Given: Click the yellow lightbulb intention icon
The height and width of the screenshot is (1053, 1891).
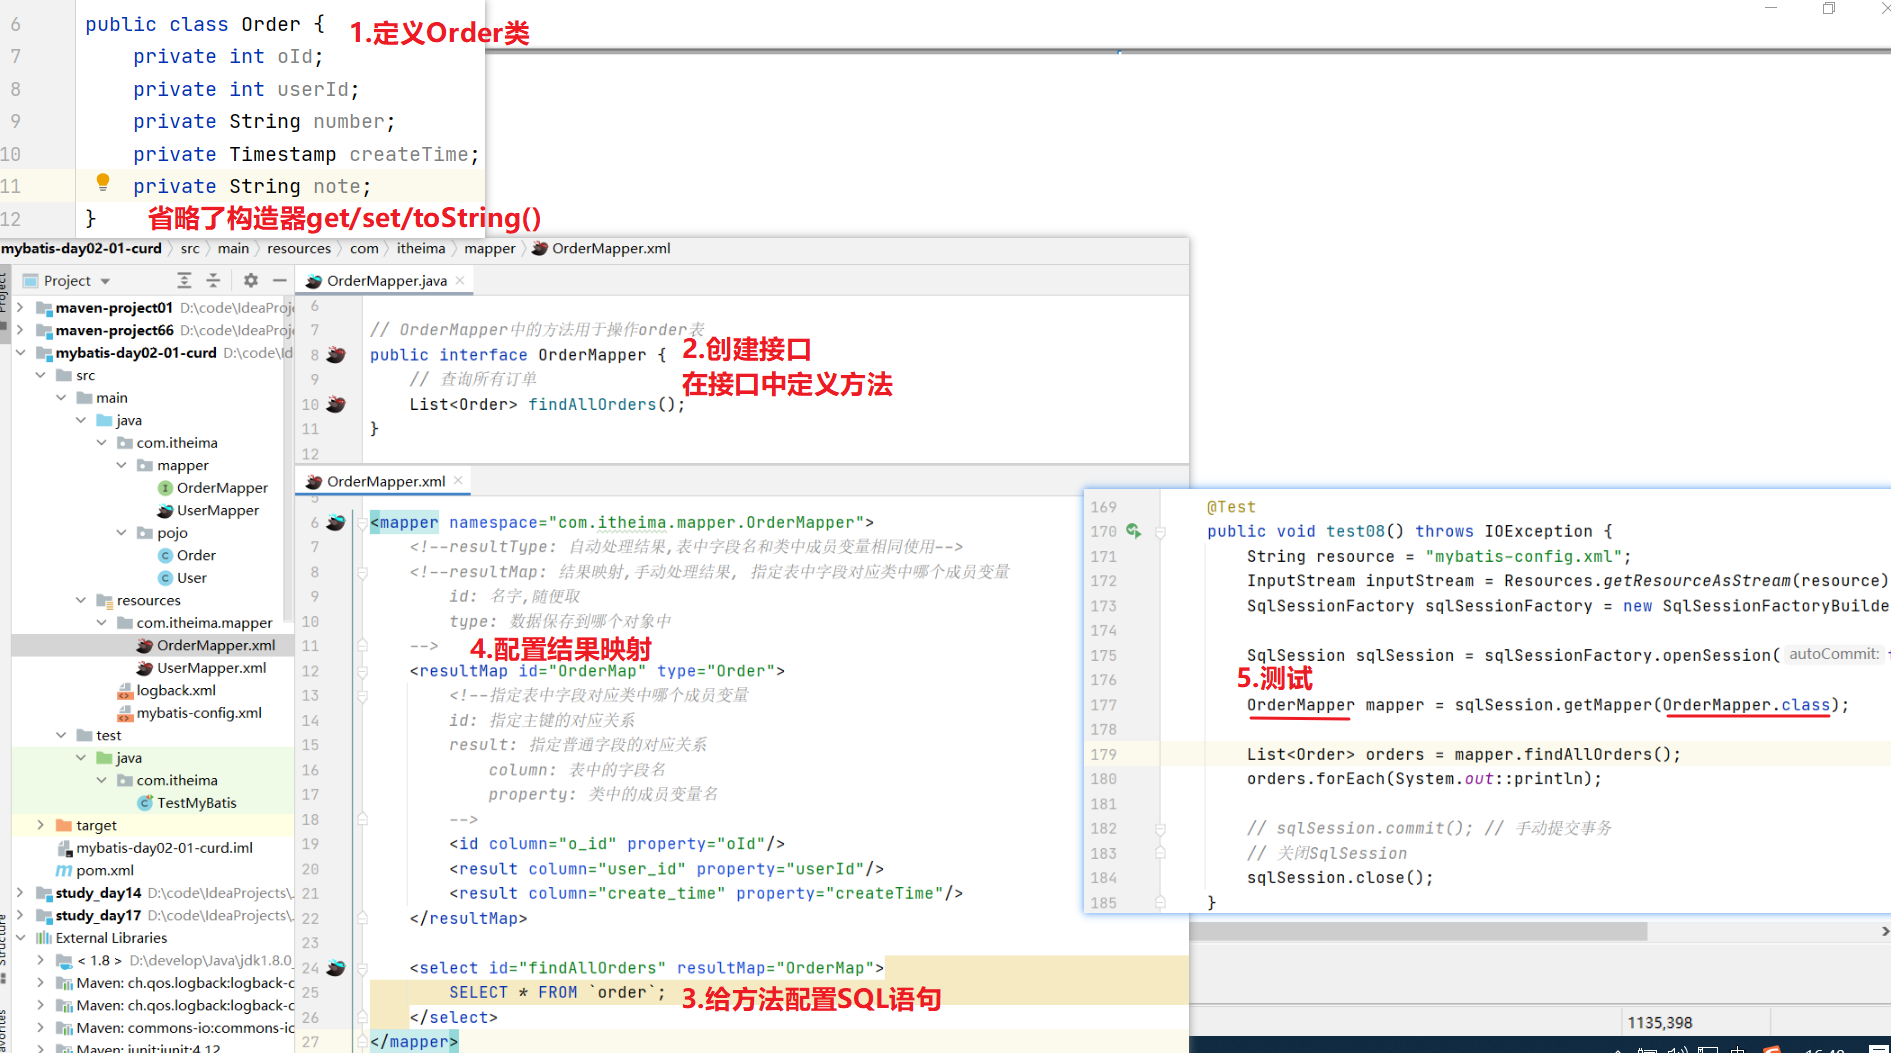Looking at the screenshot, I should tap(102, 182).
